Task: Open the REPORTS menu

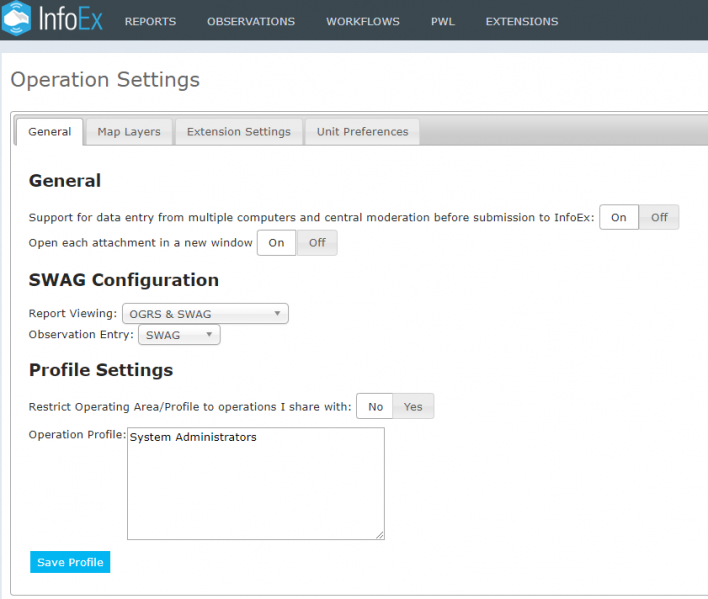Action: [x=150, y=22]
